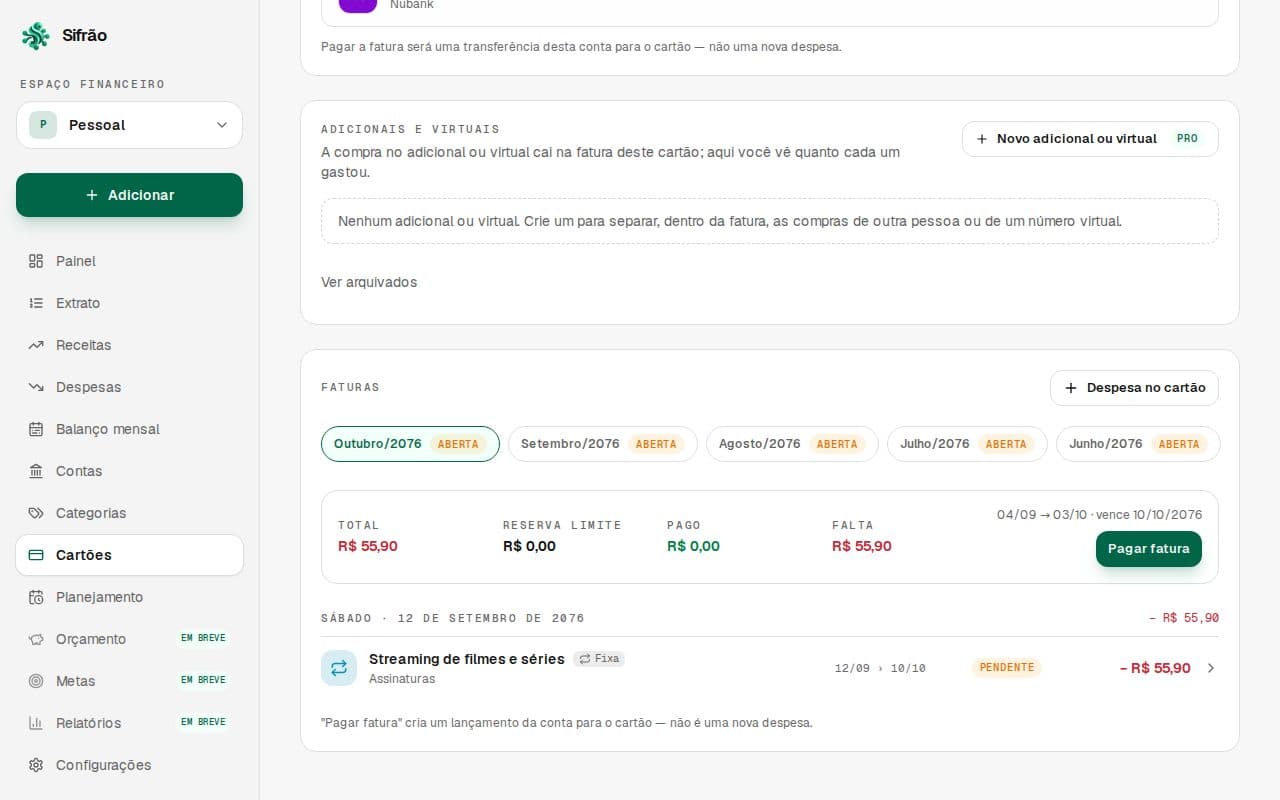Click the Assinaturas category label
This screenshot has width=1280, height=800.
coord(402,679)
